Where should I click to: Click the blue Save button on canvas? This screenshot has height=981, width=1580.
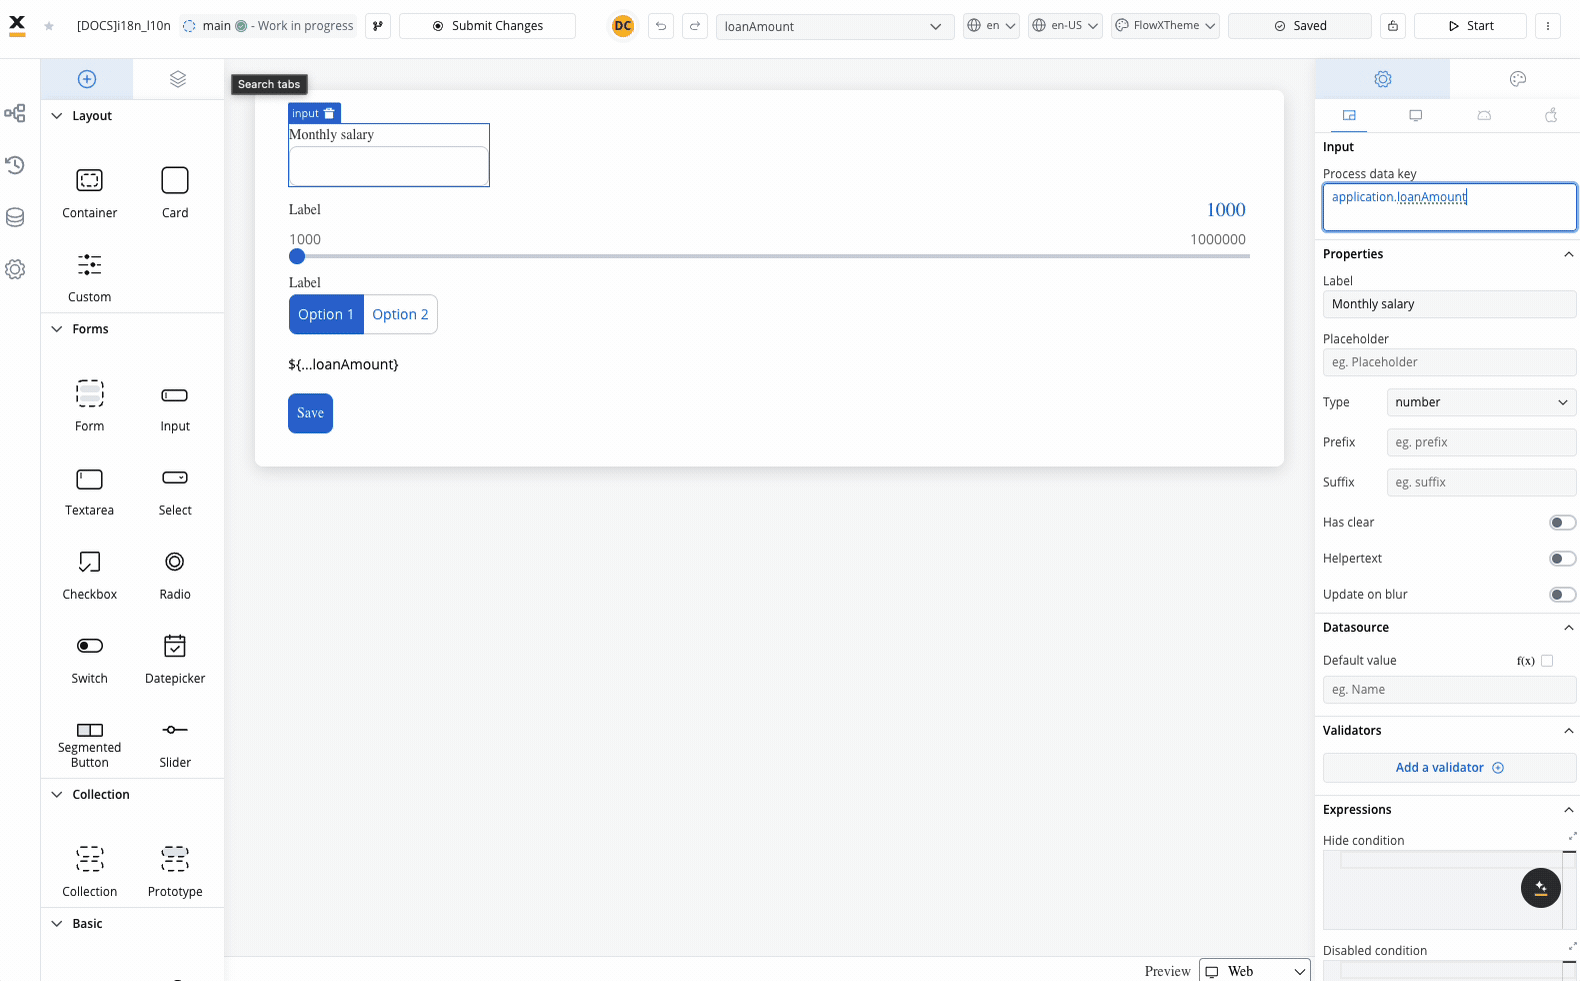point(310,413)
